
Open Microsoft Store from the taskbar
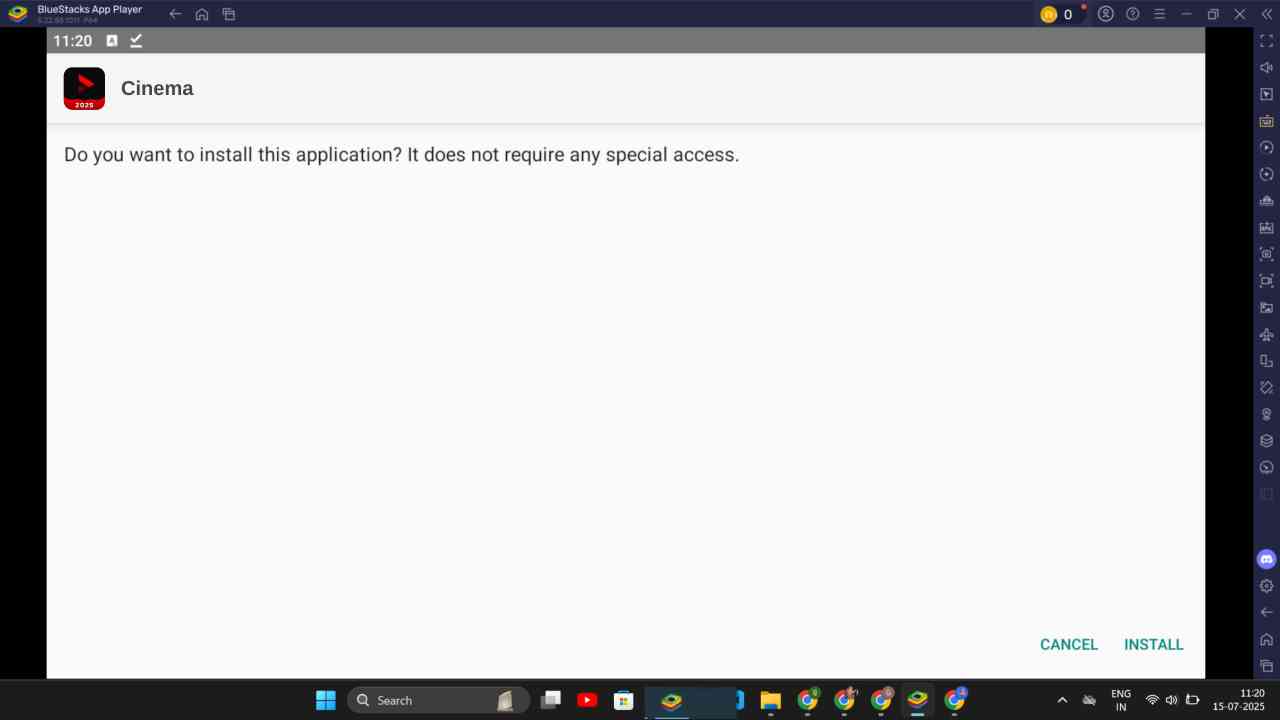click(x=623, y=700)
